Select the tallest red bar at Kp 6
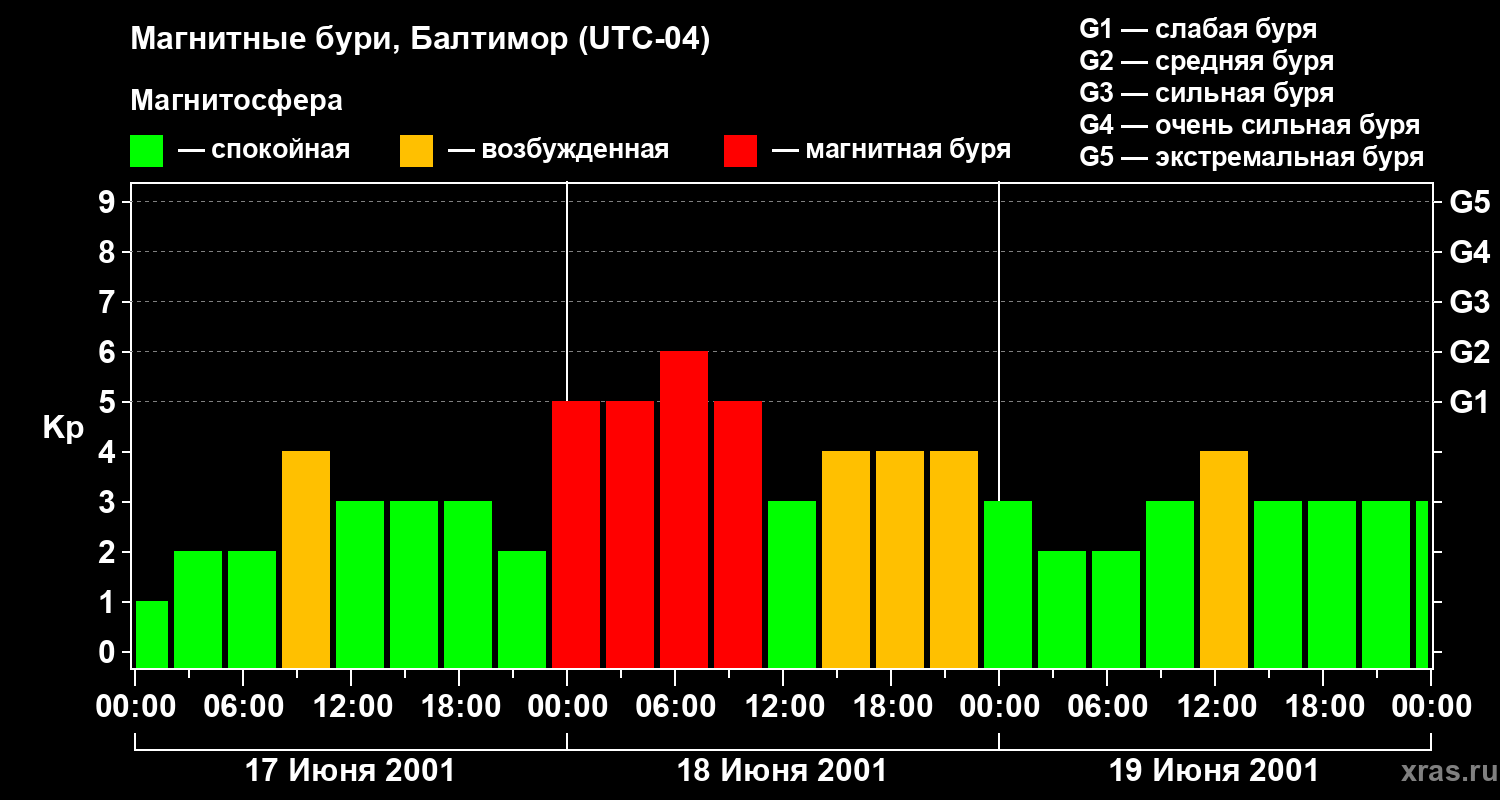Screen dimensions: 1500x800 684,510
